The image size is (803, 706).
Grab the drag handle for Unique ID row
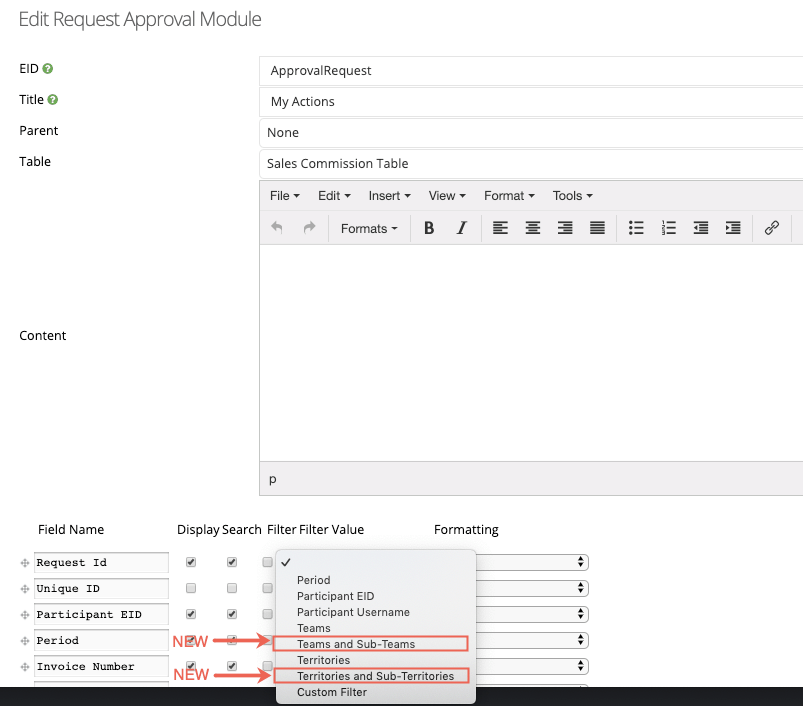(25, 589)
